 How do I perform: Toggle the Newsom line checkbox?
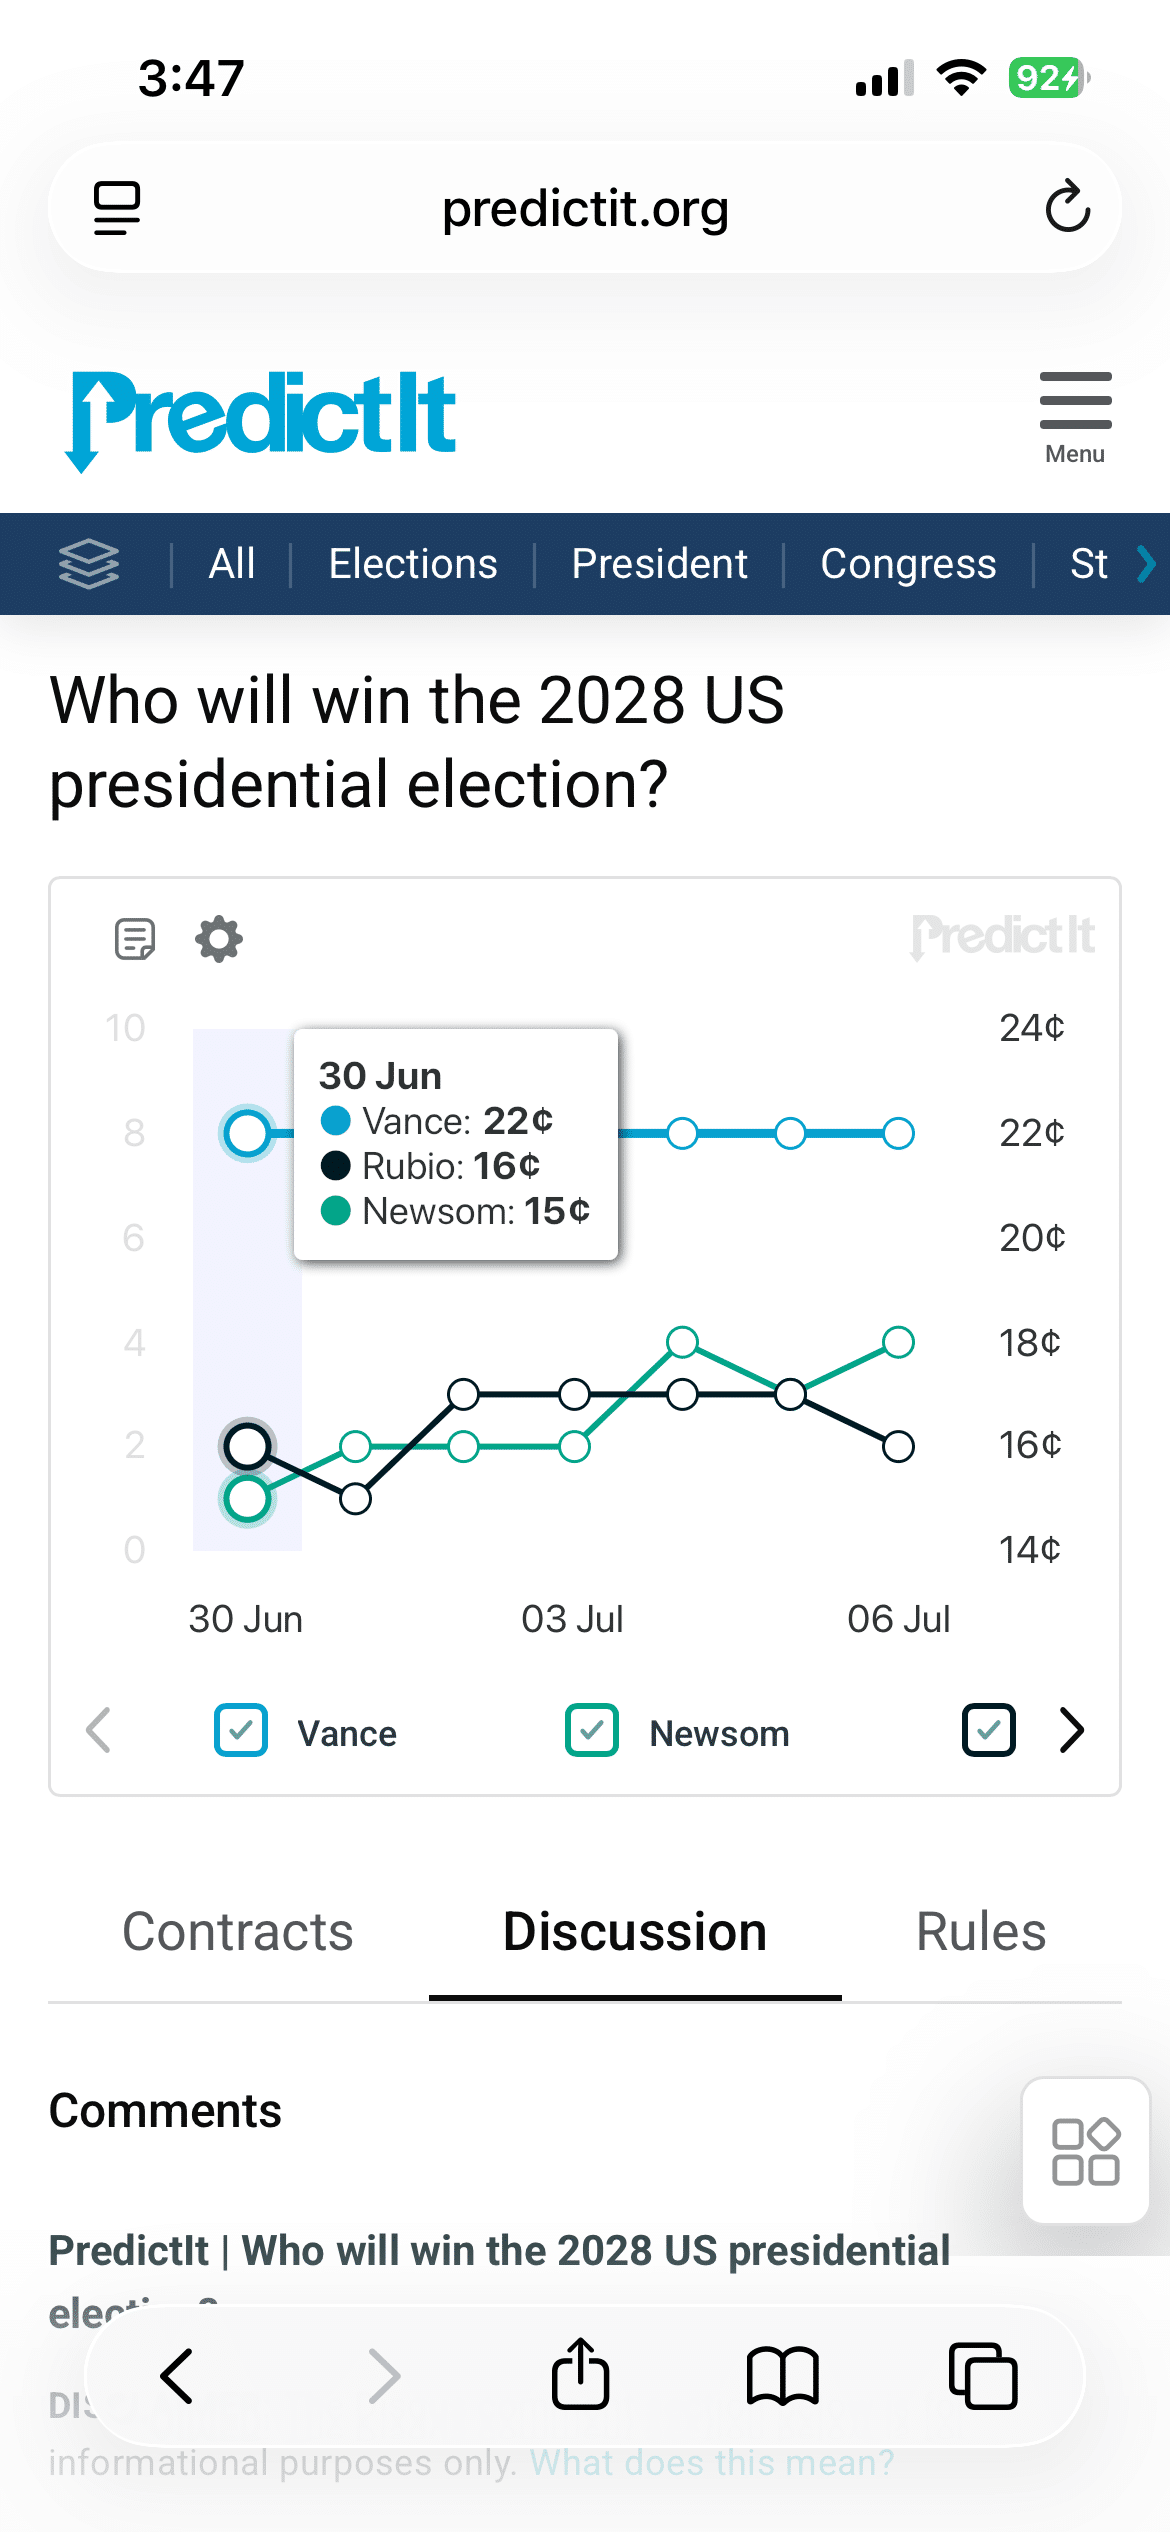pos(592,1730)
